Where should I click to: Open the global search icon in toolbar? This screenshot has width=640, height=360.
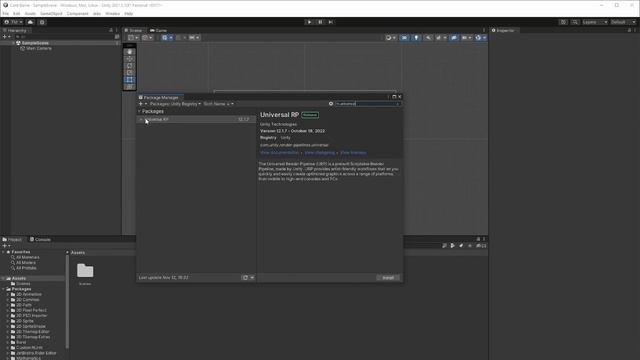click(575, 22)
